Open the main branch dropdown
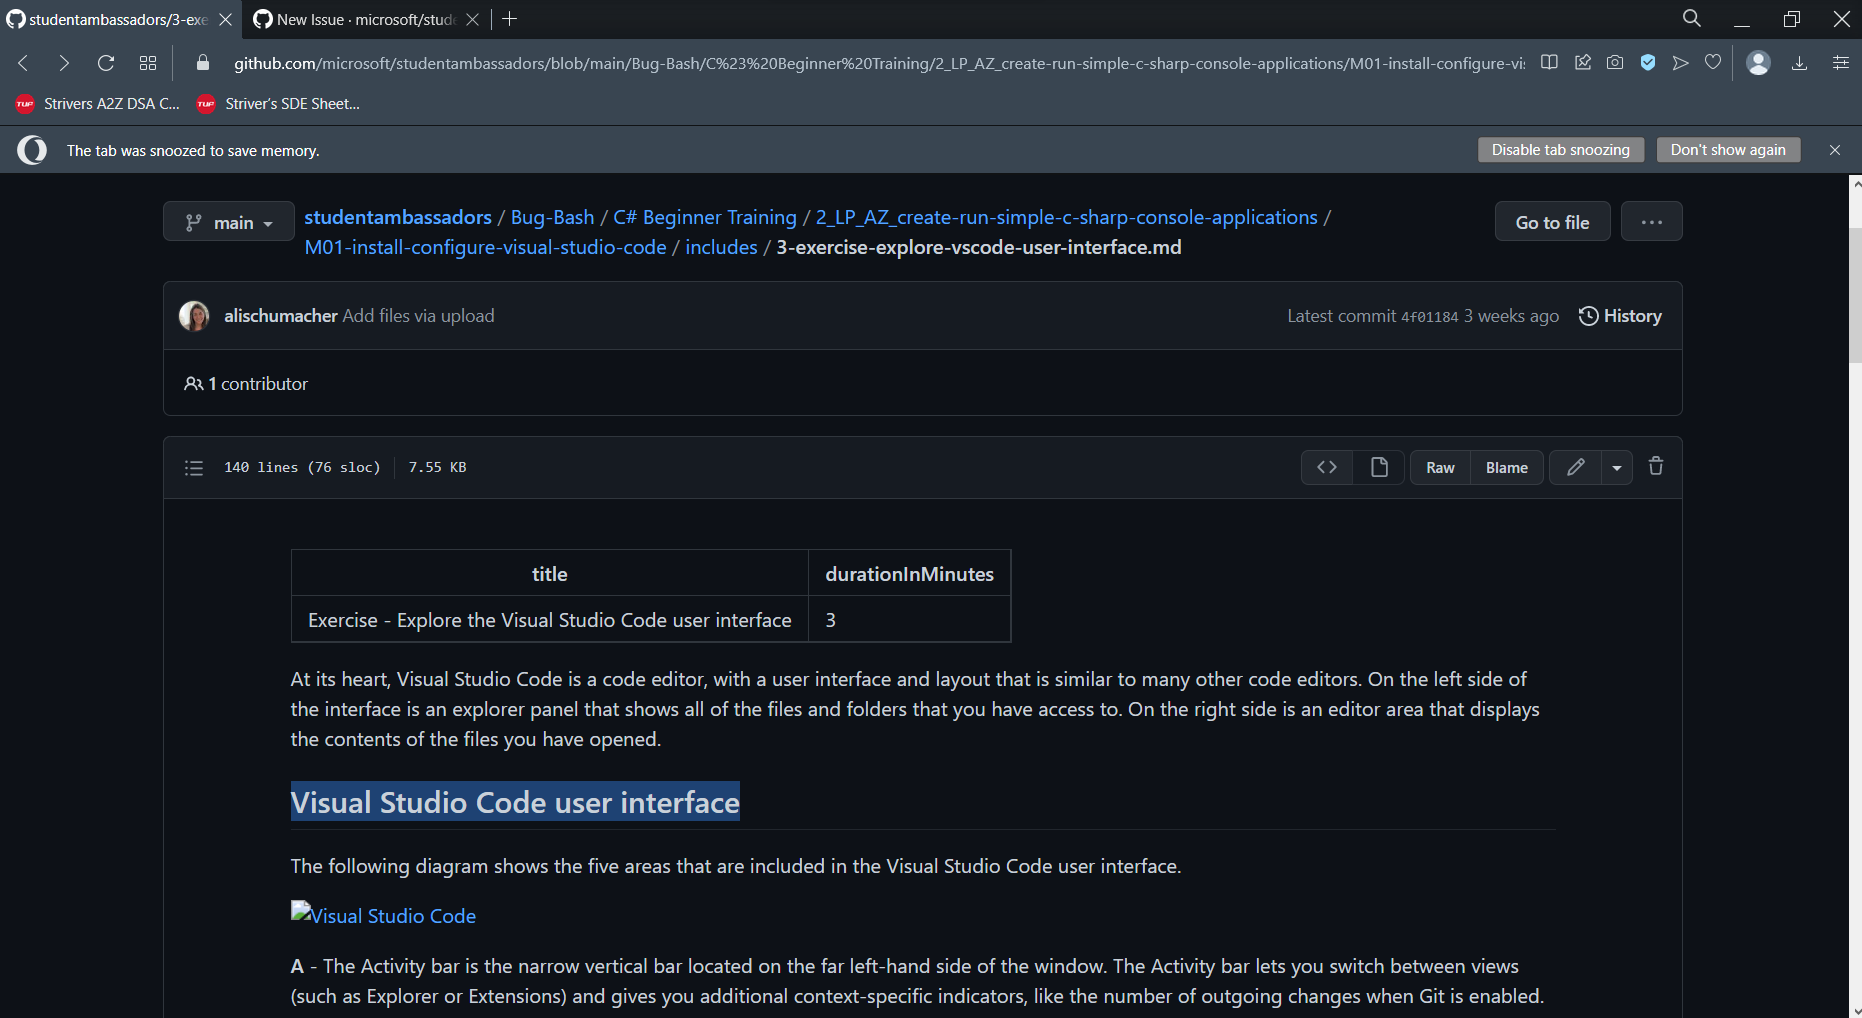Image resolution: width=1862 pixels, height=1018 pixels. click(229, 222)
